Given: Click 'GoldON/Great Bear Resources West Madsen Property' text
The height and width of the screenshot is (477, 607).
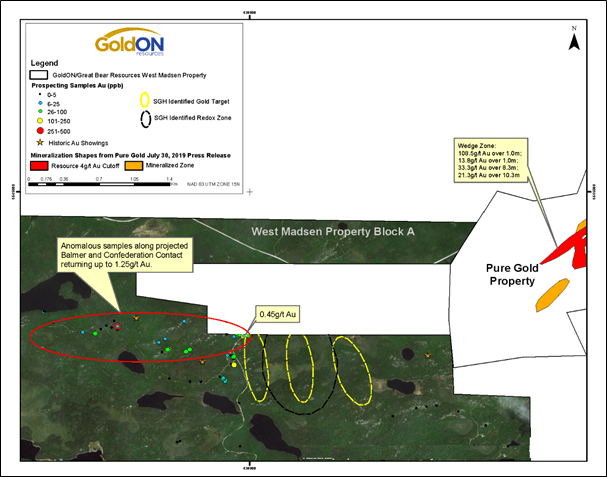Looking at the screenshot, I should point(129,75).
